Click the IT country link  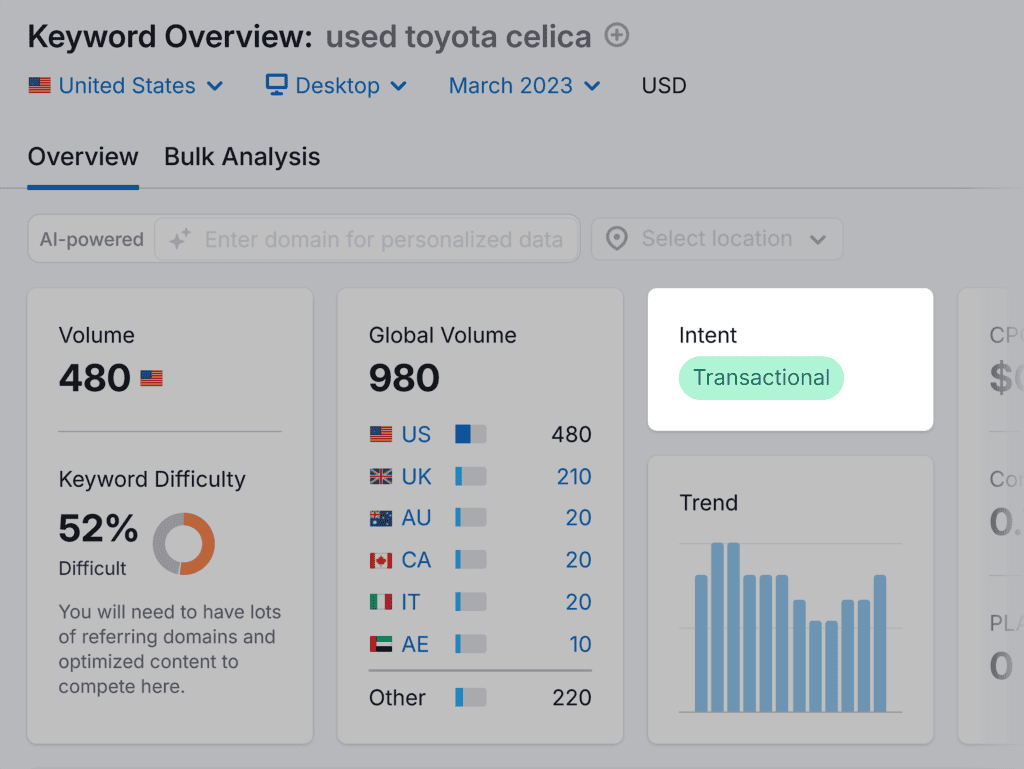[x=410, y=603]
